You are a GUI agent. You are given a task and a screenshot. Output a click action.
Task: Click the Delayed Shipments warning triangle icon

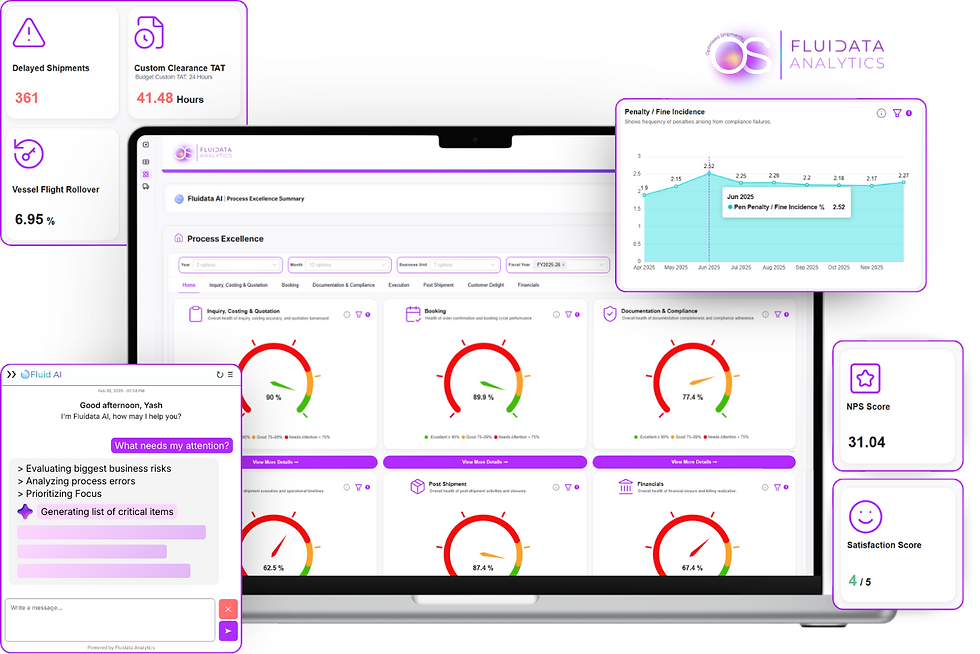[x=29, y=33]
